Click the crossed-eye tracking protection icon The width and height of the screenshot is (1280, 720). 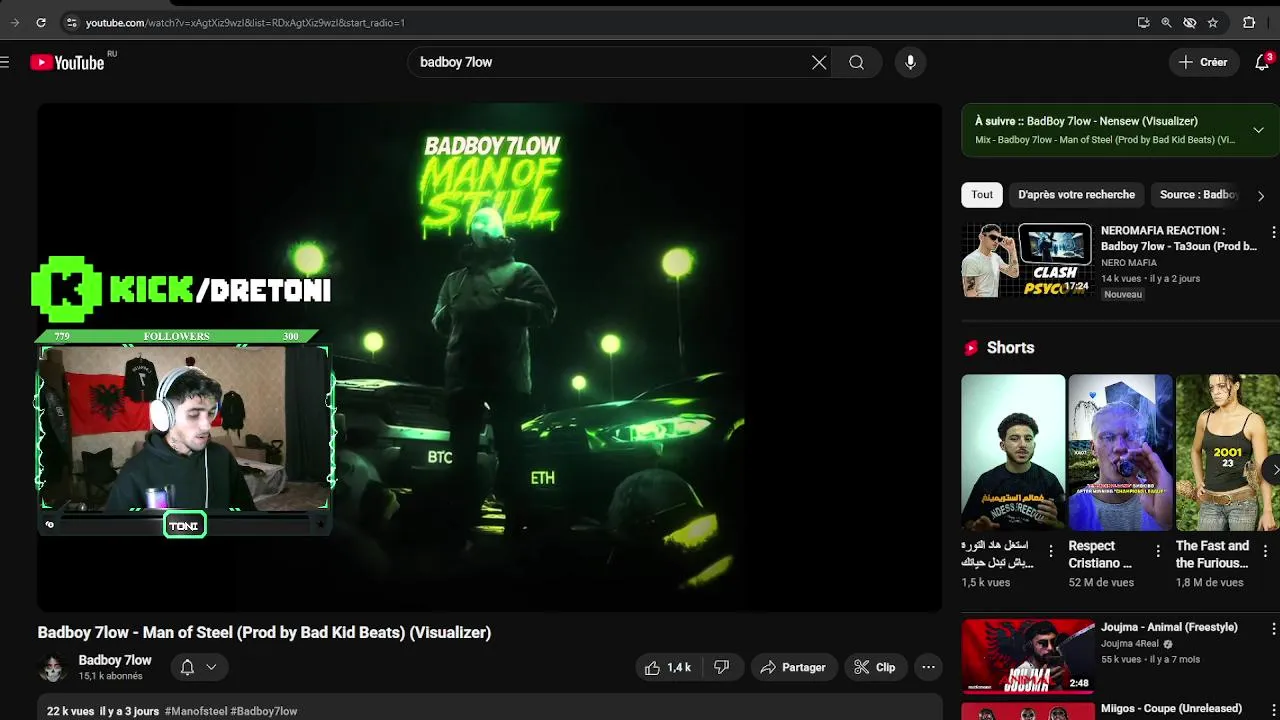(1189, 22)
